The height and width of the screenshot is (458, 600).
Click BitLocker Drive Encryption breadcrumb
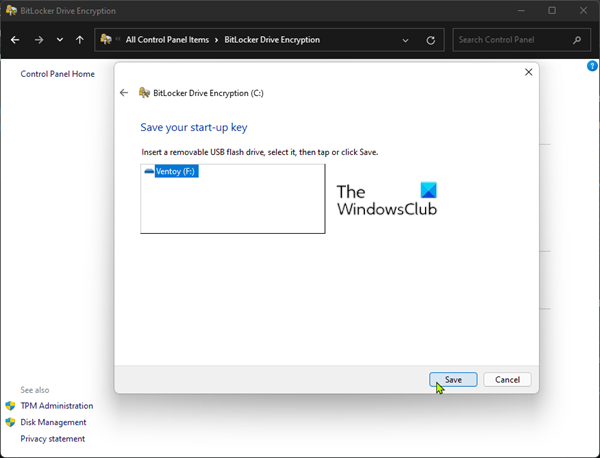tap(272, 40)
